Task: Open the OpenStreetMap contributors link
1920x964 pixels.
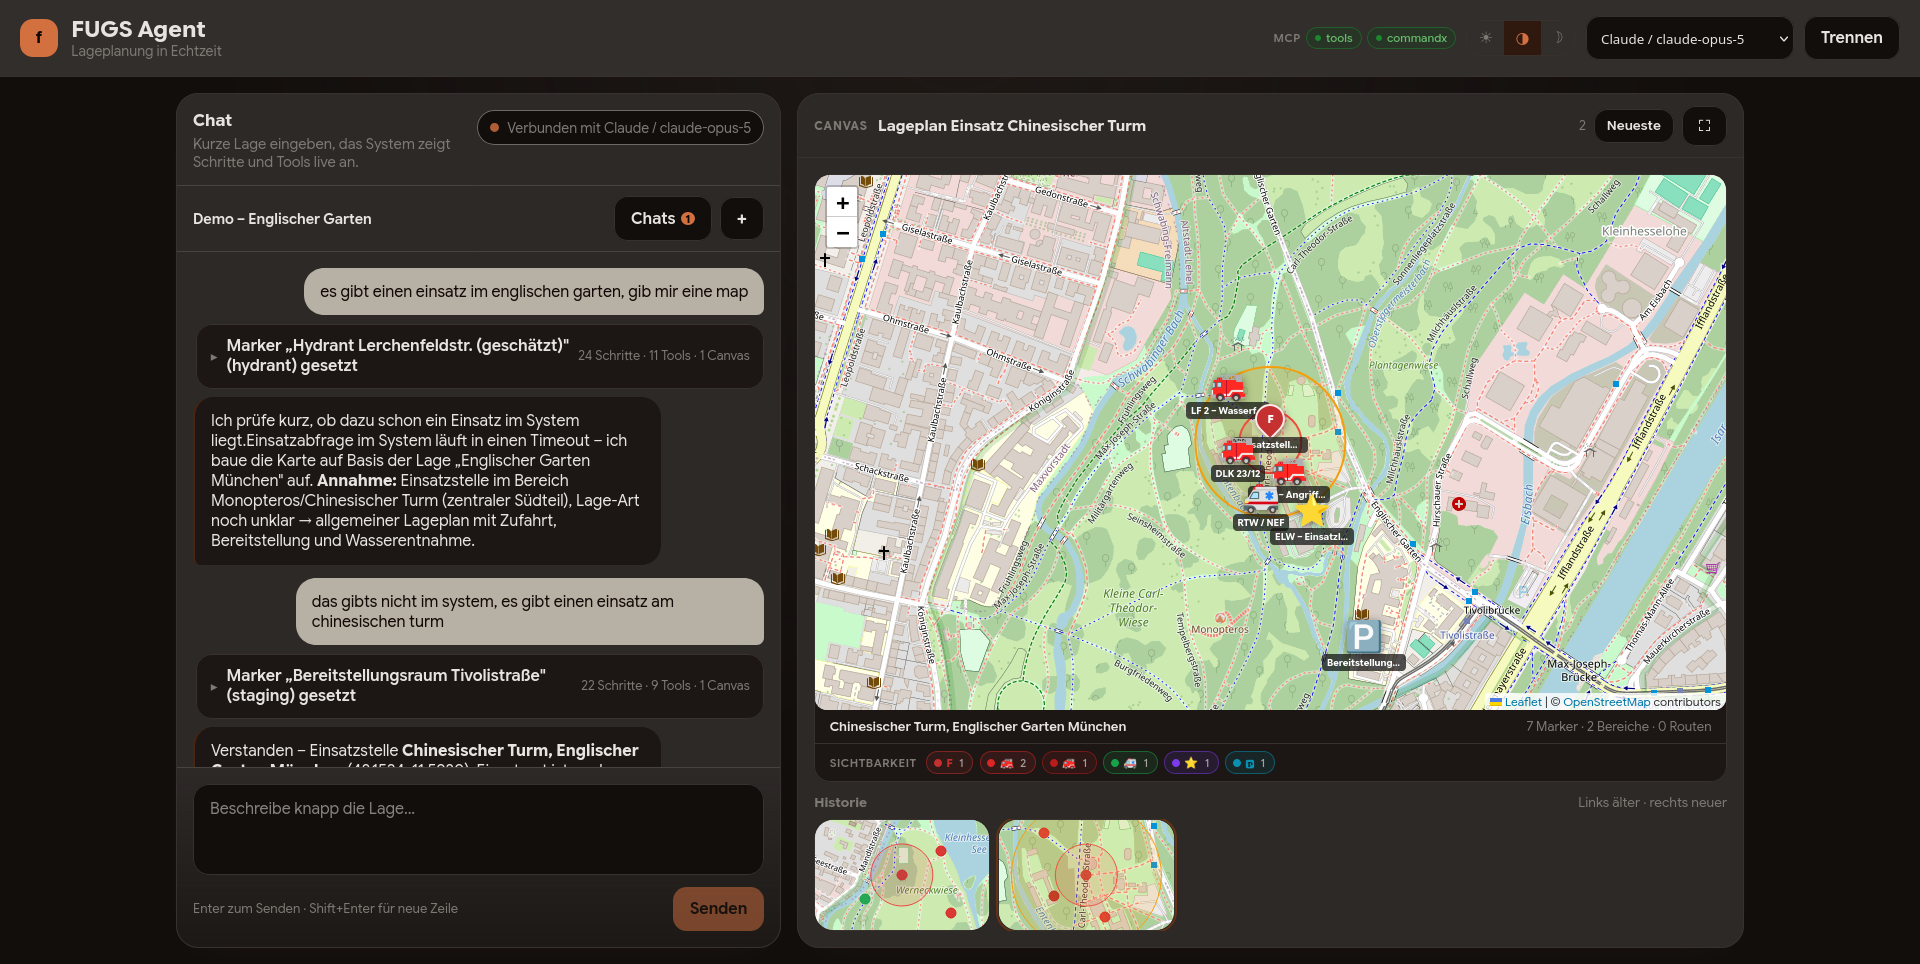Action: click(1607, 702)
